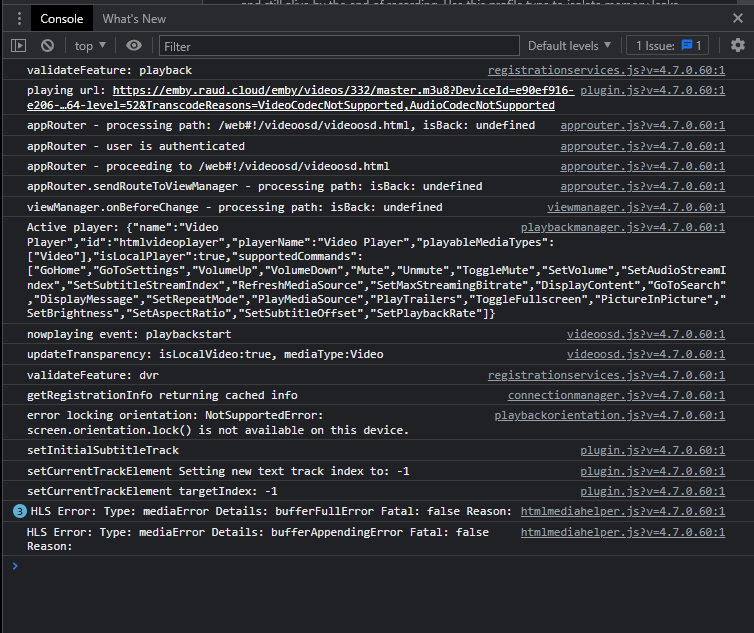754x633 pixels.
Task: Open playbackorientation.js source link
Action: click(609, 414)
